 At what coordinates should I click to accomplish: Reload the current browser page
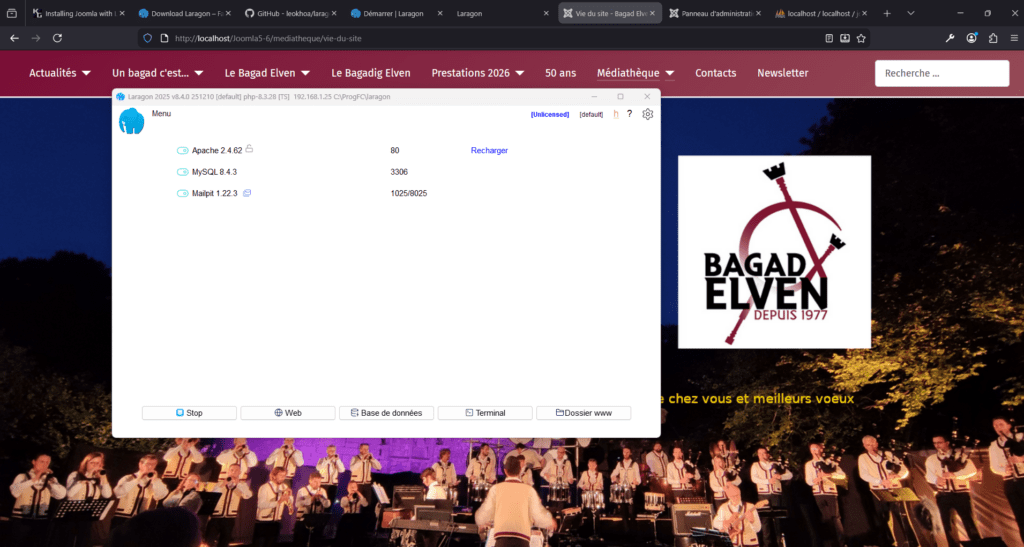(x=57, y=39)
